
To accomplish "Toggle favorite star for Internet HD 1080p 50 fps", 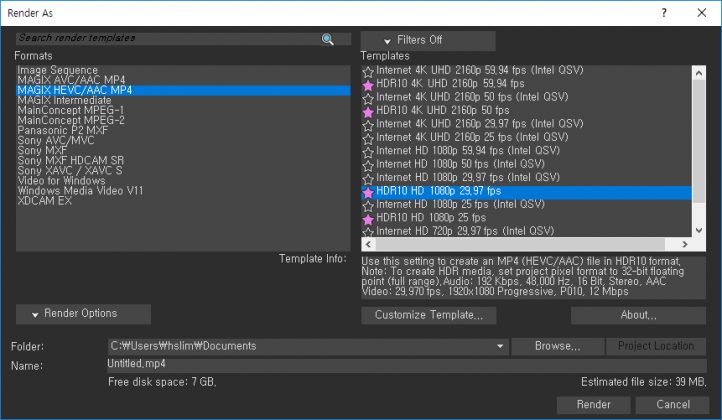I will pos(368,165).
